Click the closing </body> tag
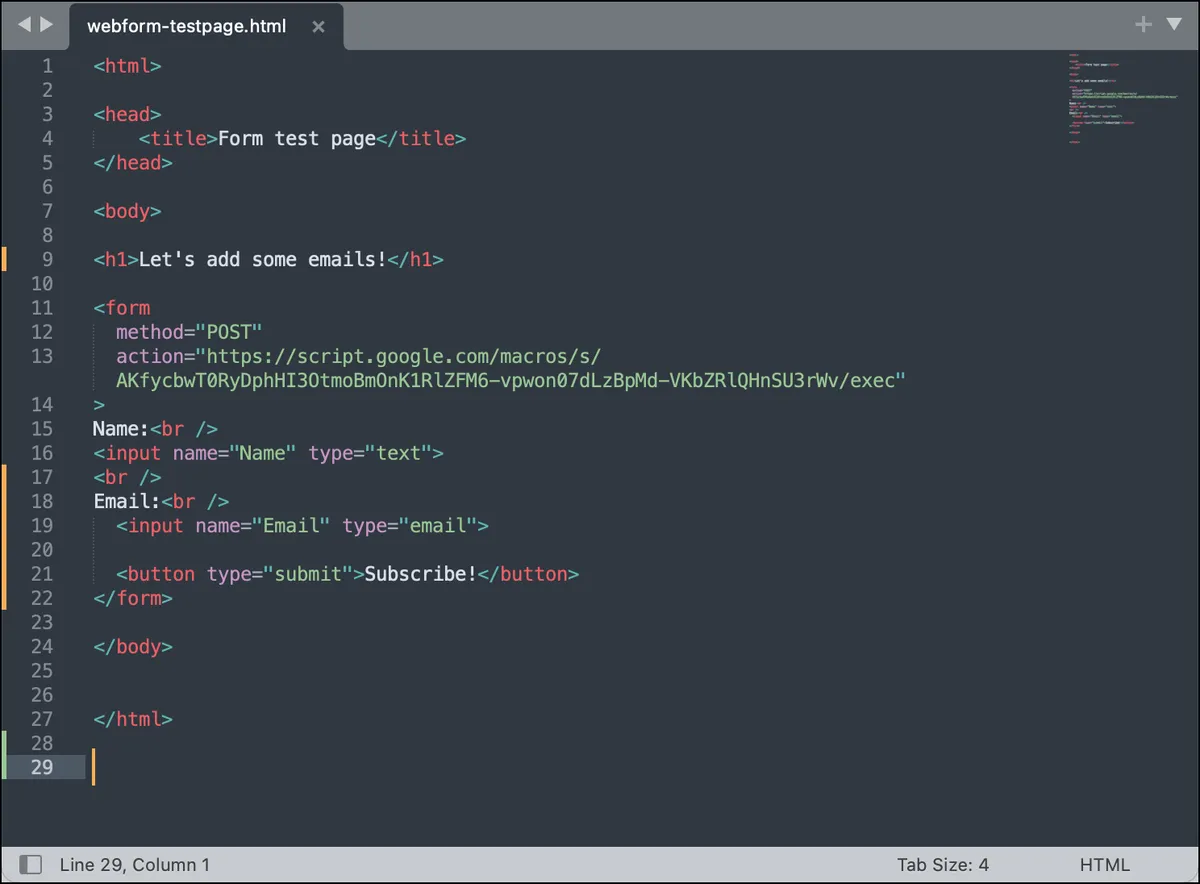 pyautogui.click(x=133, y=646)
